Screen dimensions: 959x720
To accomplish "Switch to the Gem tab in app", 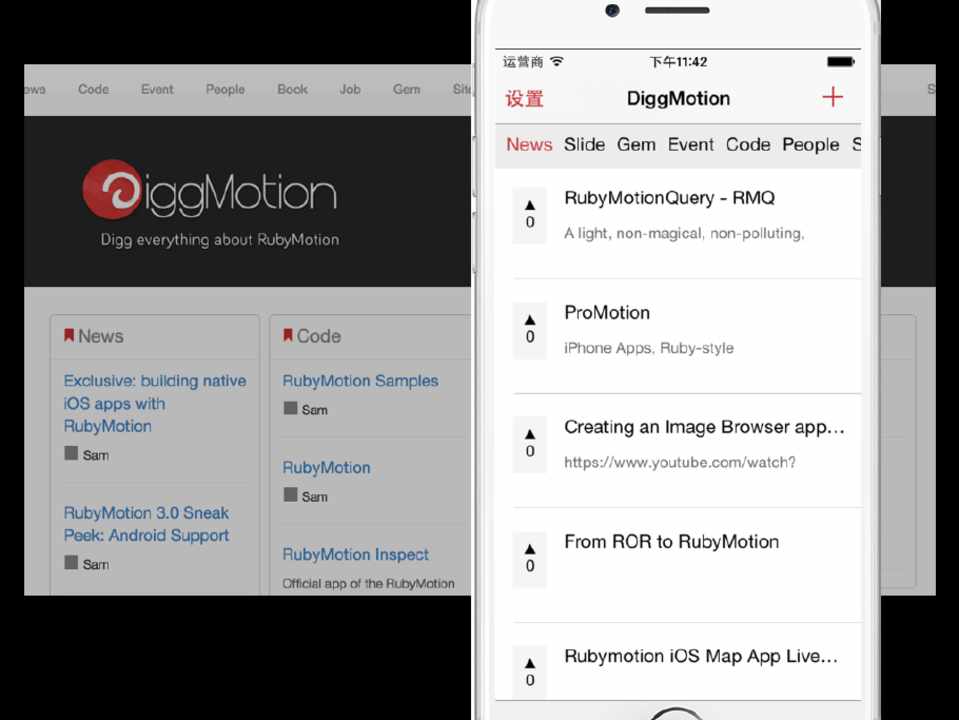I will click(636, 145).
